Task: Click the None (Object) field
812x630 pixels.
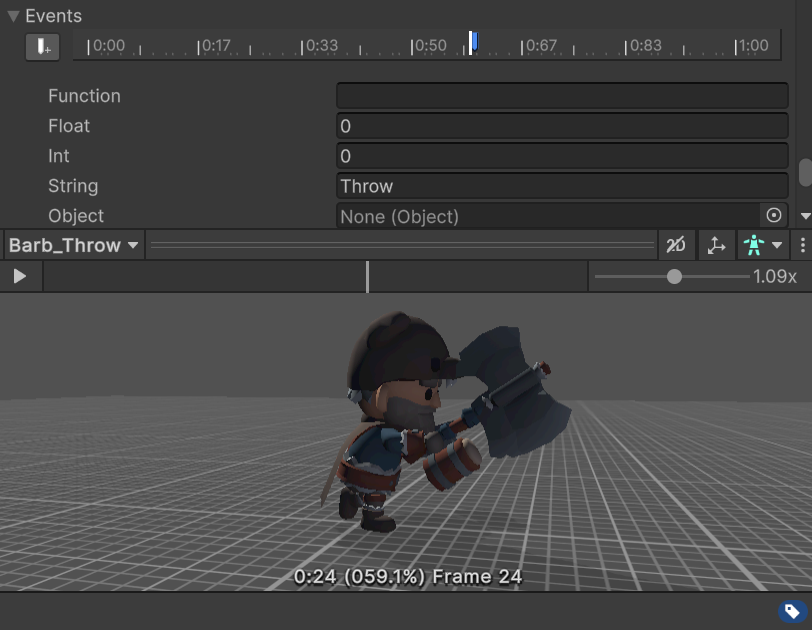Action: [x=548, y=216]
